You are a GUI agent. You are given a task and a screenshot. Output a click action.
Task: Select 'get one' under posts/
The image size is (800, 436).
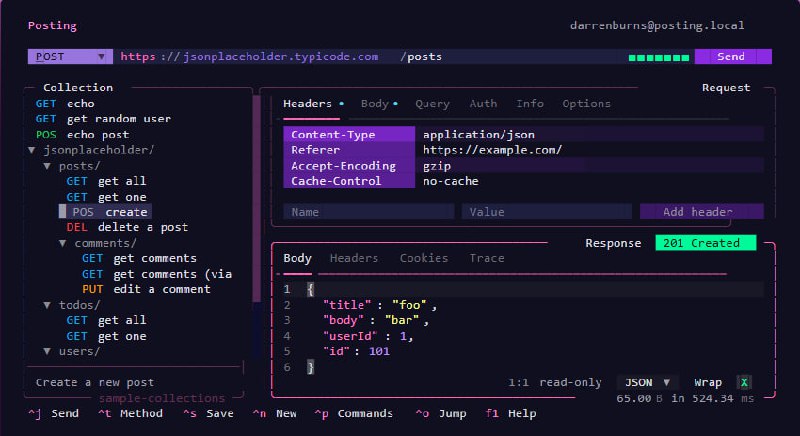106,197
